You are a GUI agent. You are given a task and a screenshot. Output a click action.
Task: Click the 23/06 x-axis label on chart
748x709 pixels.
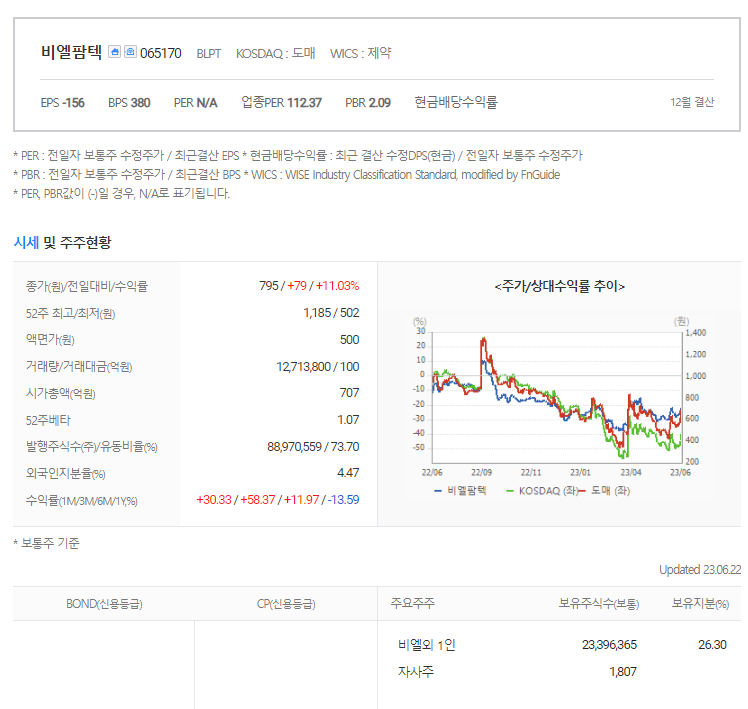pyautogui.click(x=680, y=472)
